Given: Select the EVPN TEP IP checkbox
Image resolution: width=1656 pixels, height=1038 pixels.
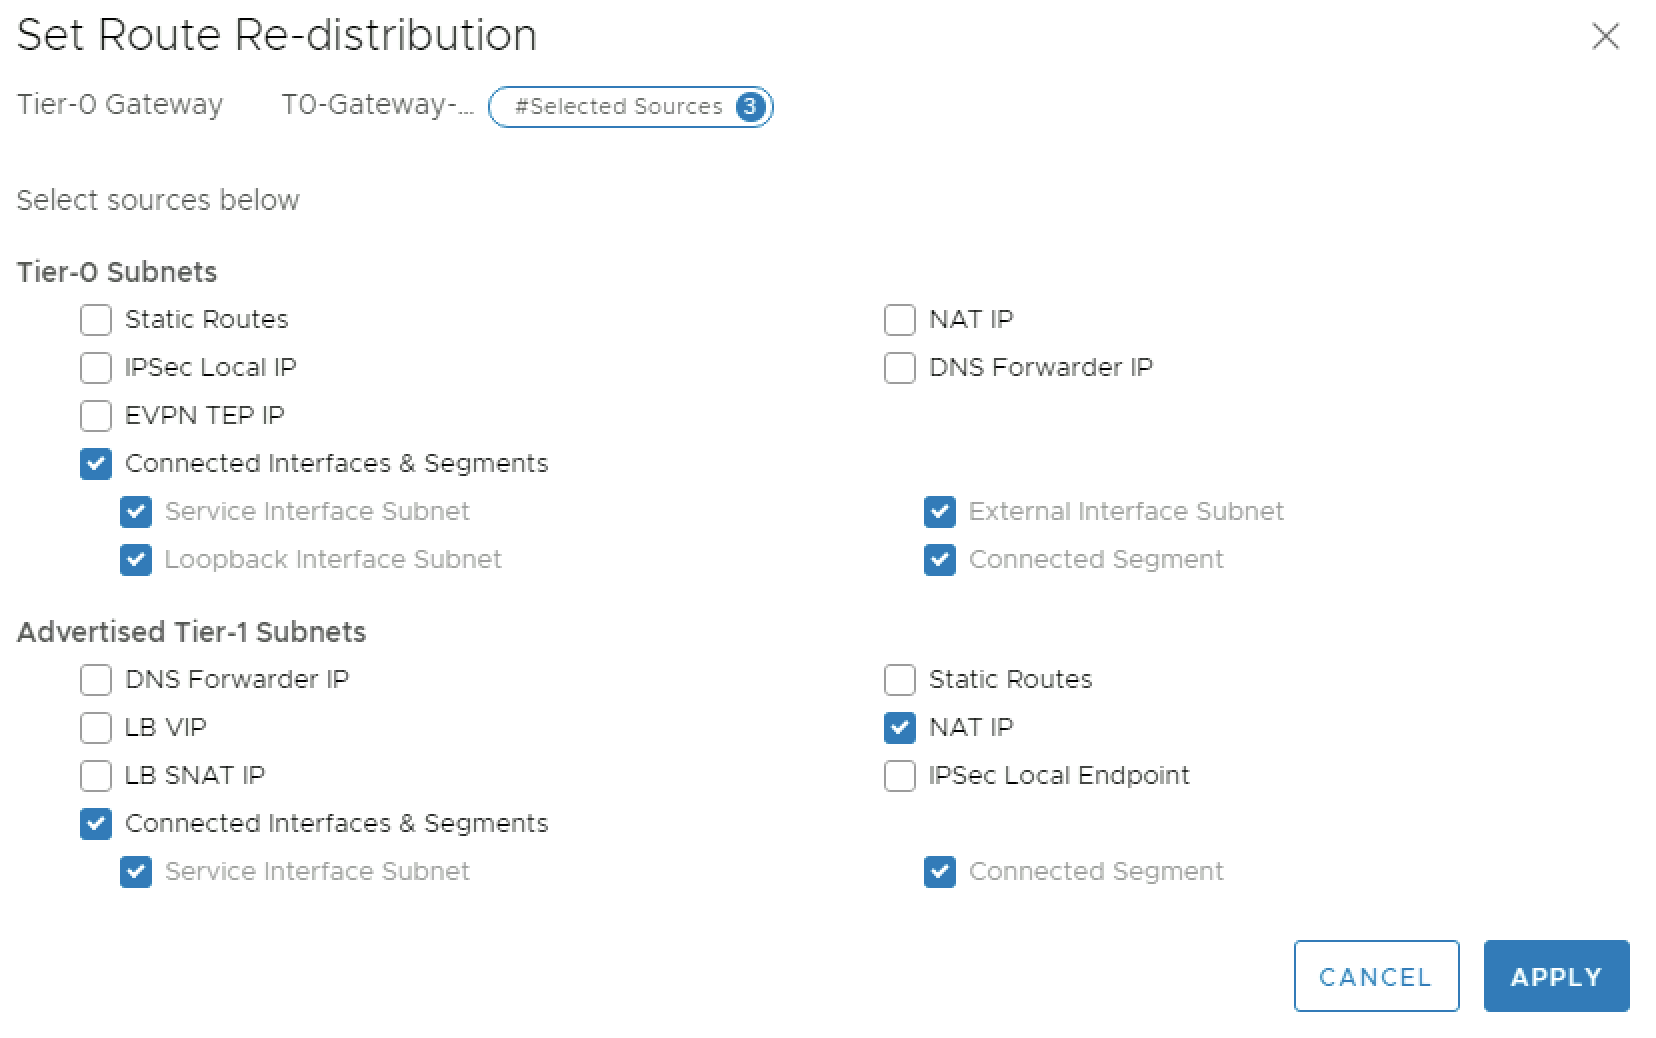Looking at the screenshot, I should (96, 416).
